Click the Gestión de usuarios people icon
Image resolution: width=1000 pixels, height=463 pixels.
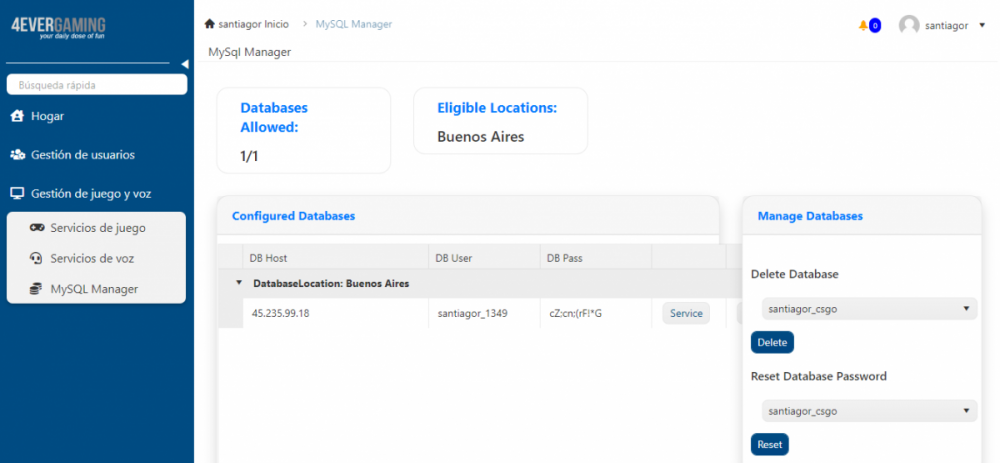tap(17, 155)
